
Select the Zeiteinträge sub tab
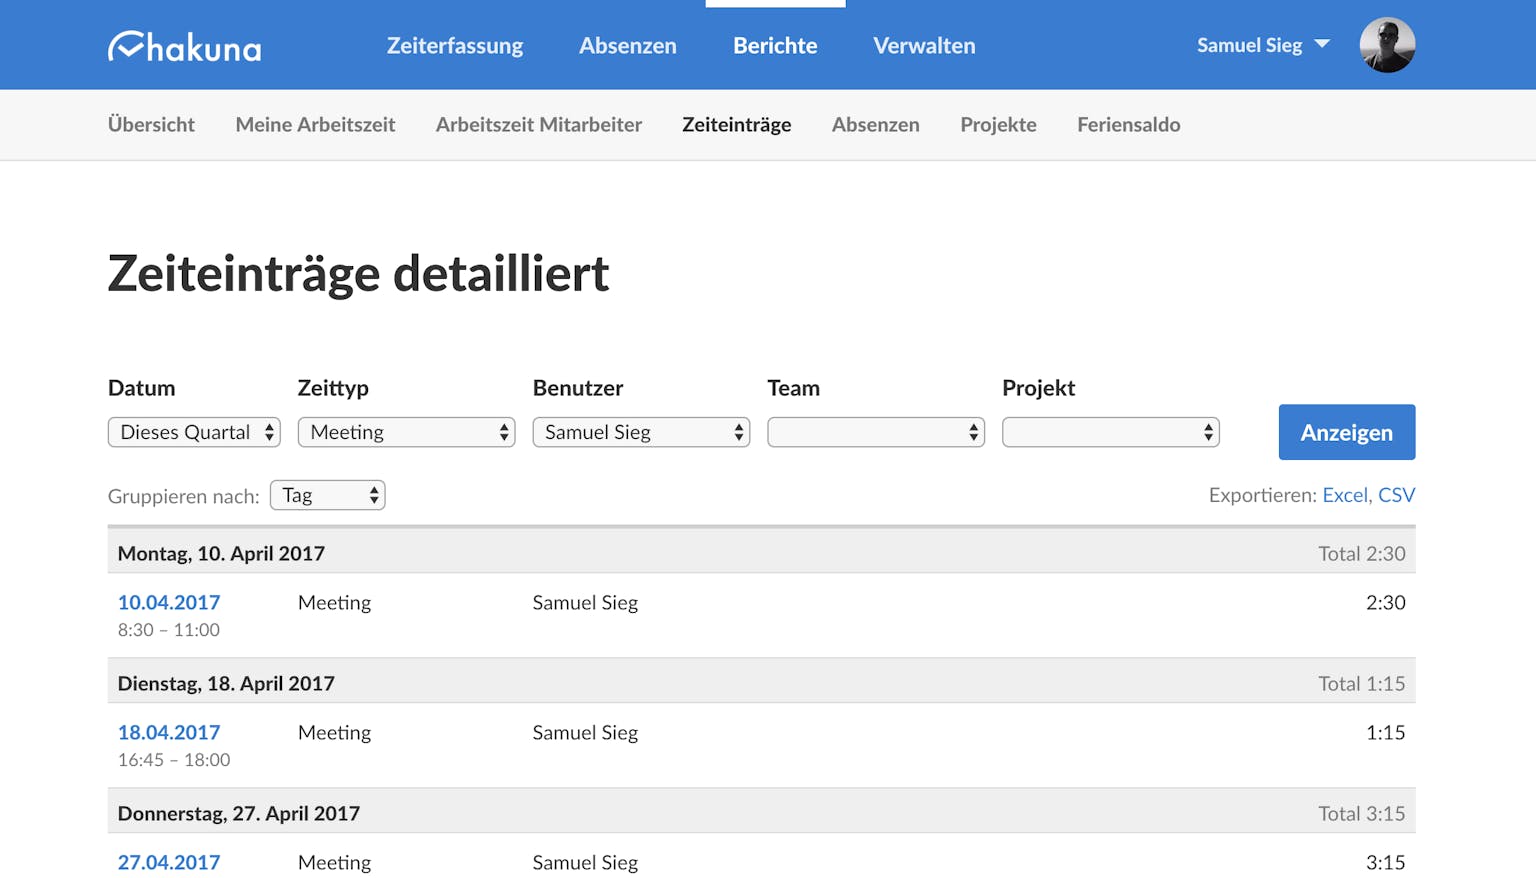(737, 124)
